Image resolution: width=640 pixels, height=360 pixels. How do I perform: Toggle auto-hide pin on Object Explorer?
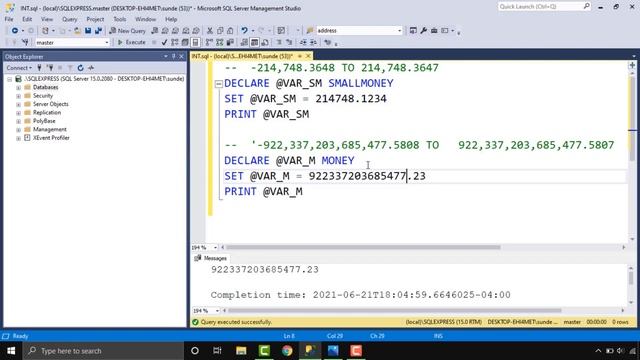173,56
